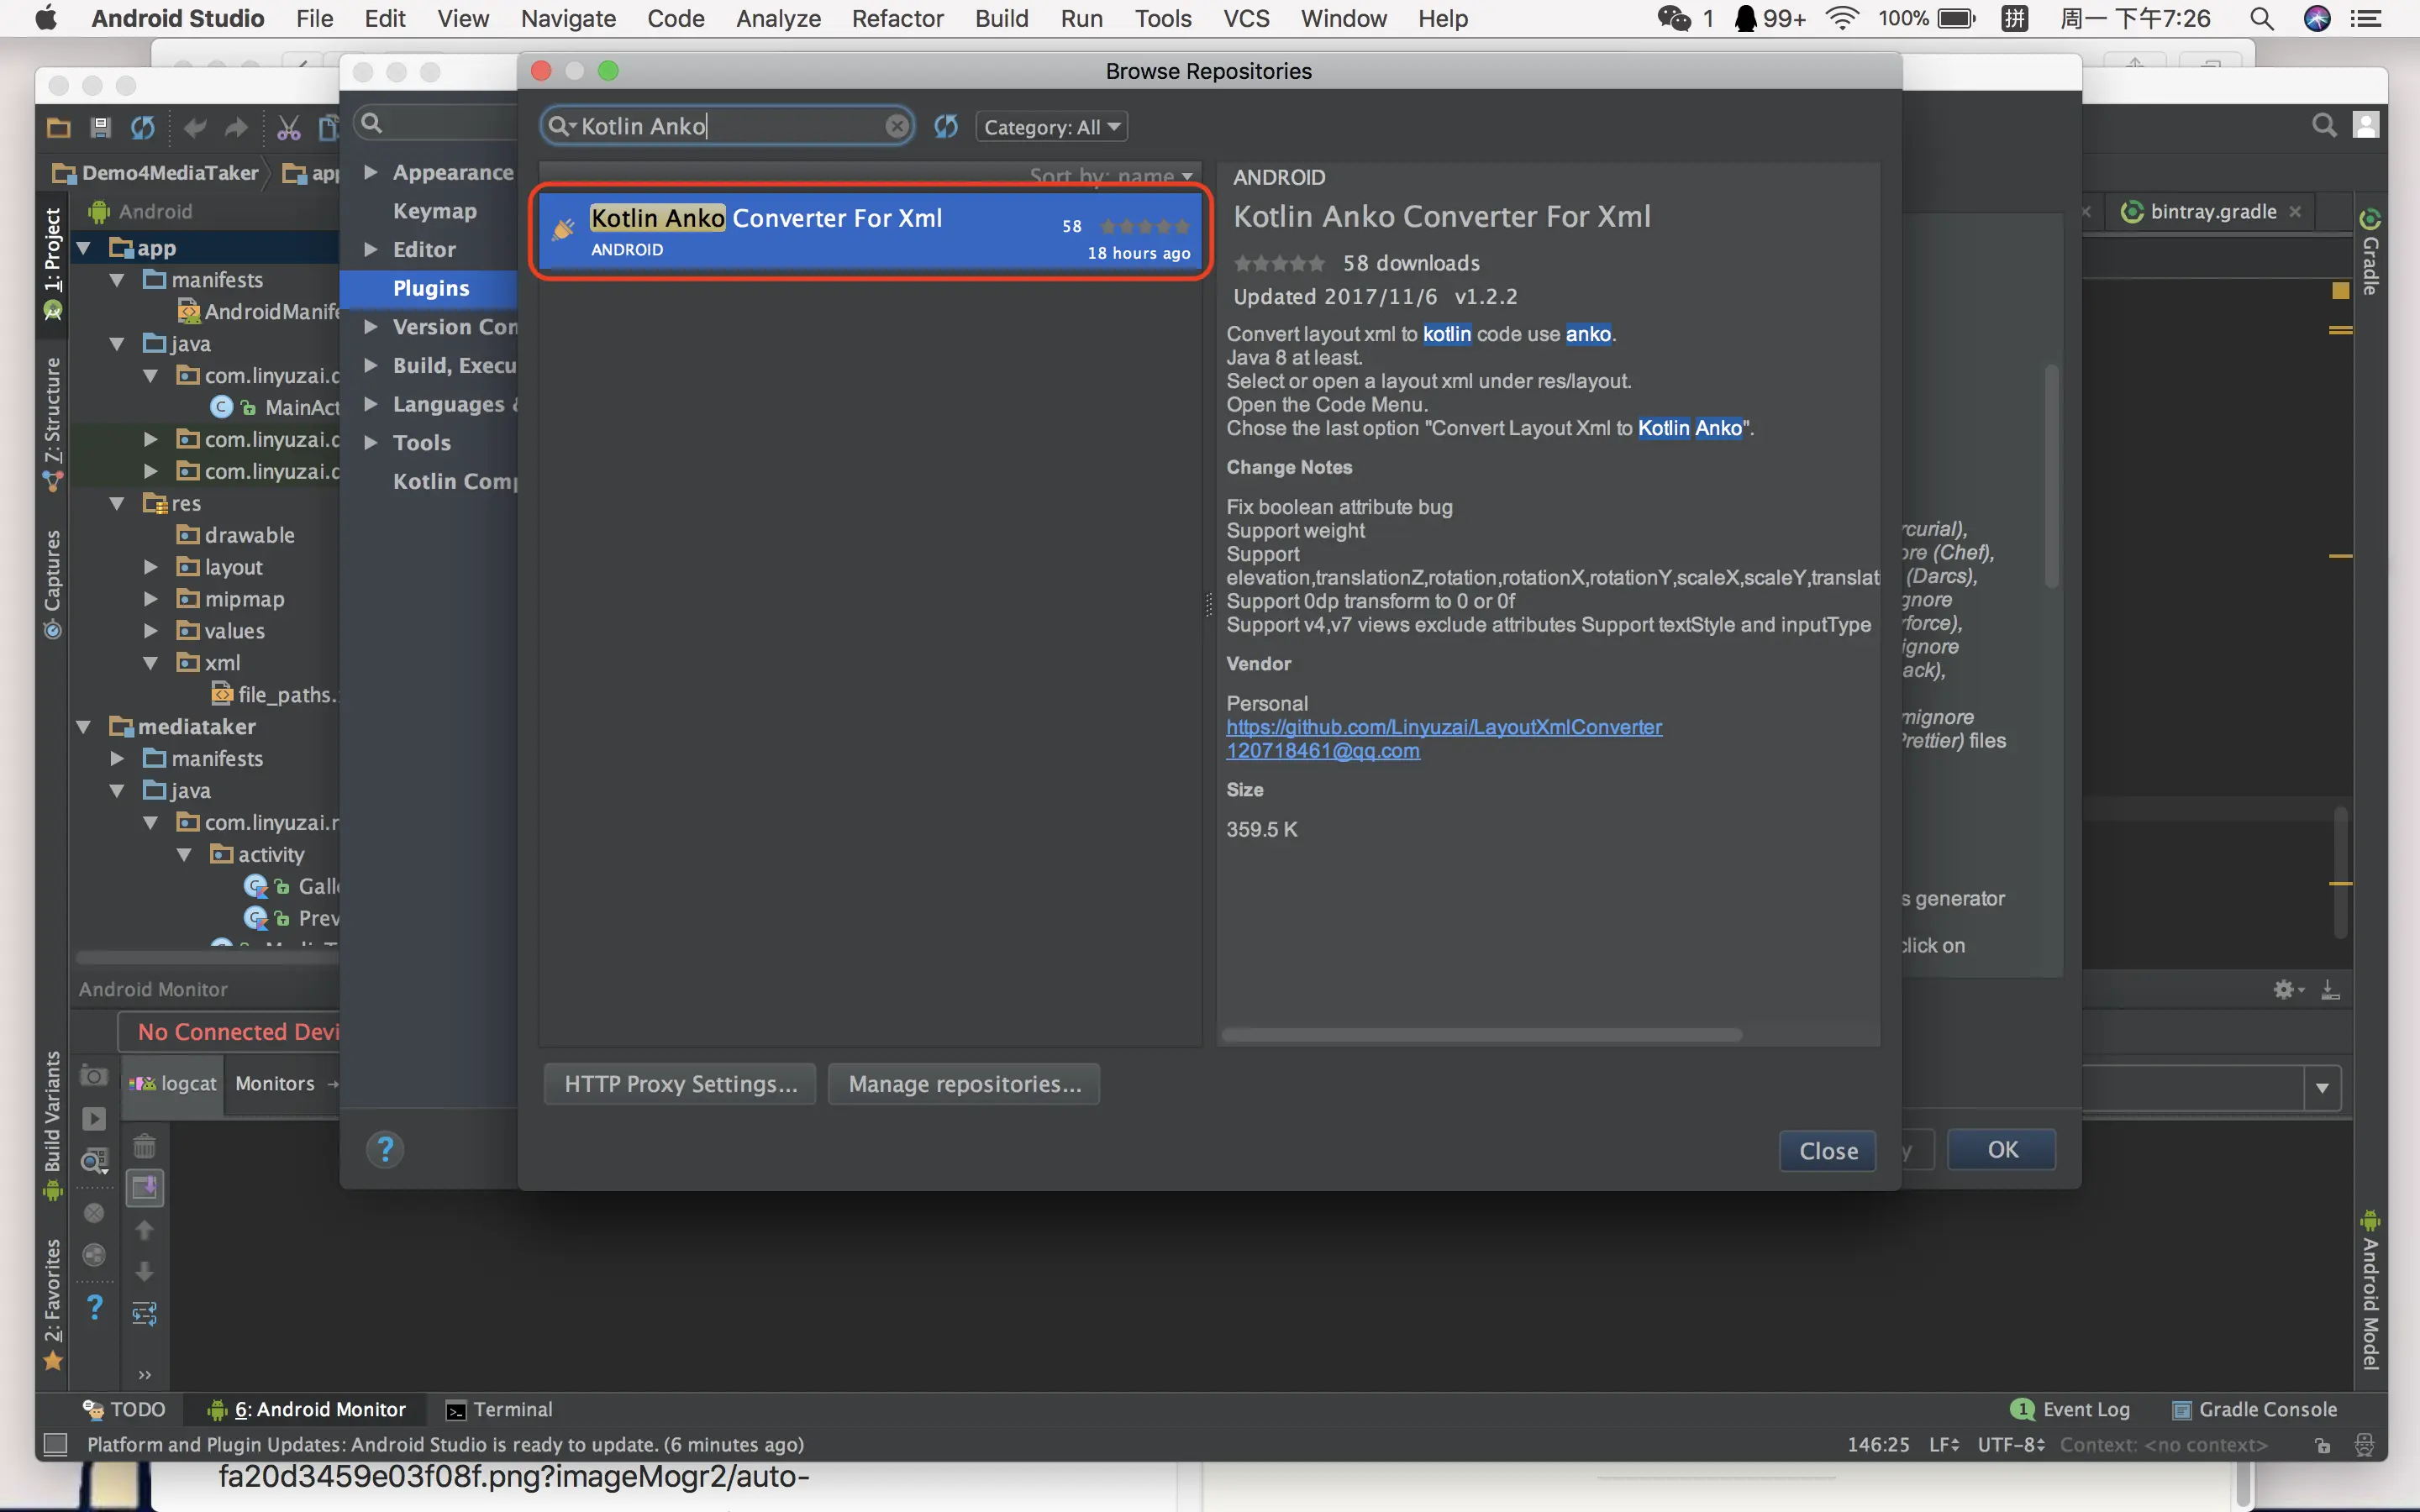The image size is (2420, 1512).
Task: Open the Refactor menu
Action: [897, 18]
